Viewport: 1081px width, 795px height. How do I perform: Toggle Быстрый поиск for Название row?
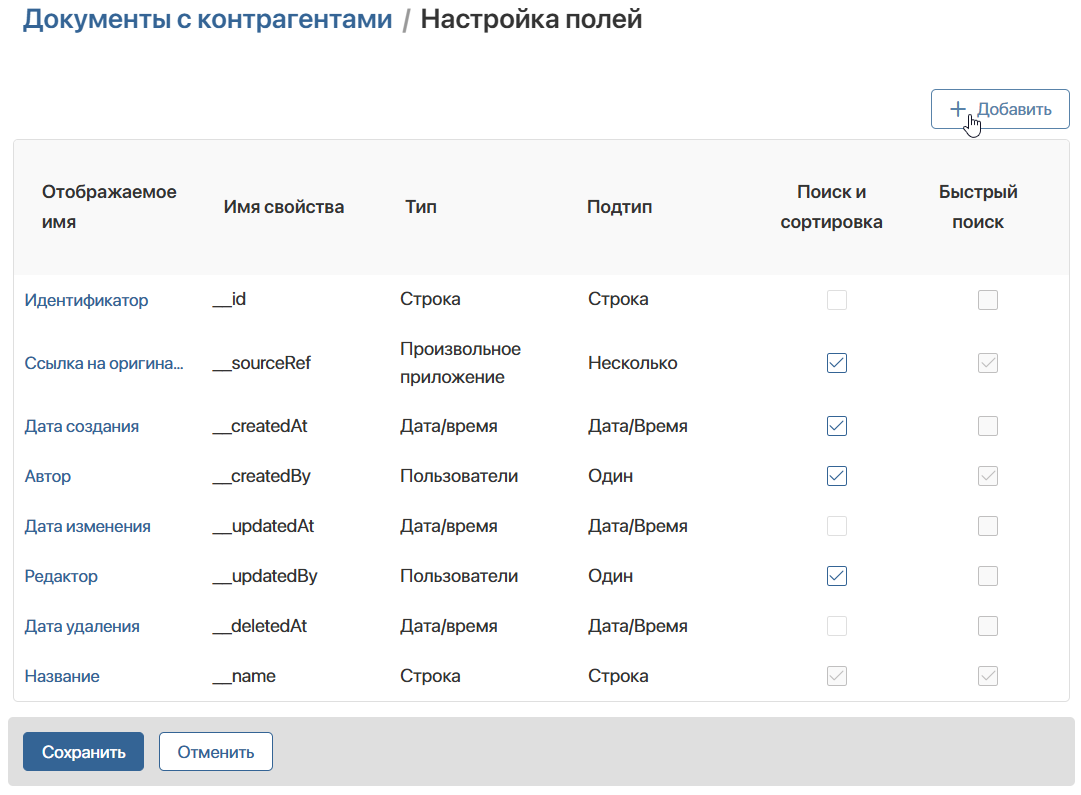point(988,676)
